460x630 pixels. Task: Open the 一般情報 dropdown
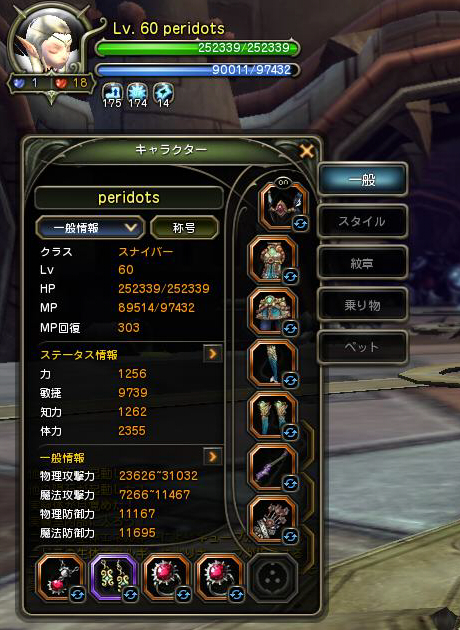[x=90, y=228]
